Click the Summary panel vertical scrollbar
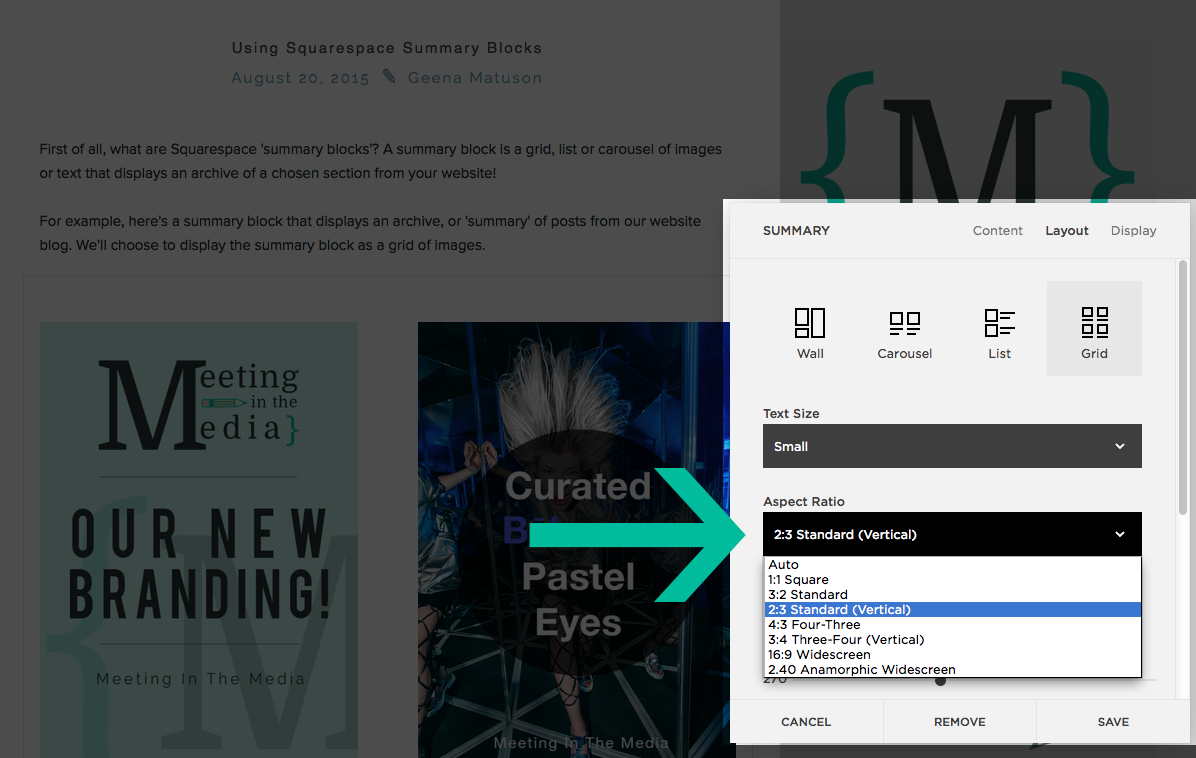The width and height of the screenshot is (1196, 758). [x=1183, y=387]
